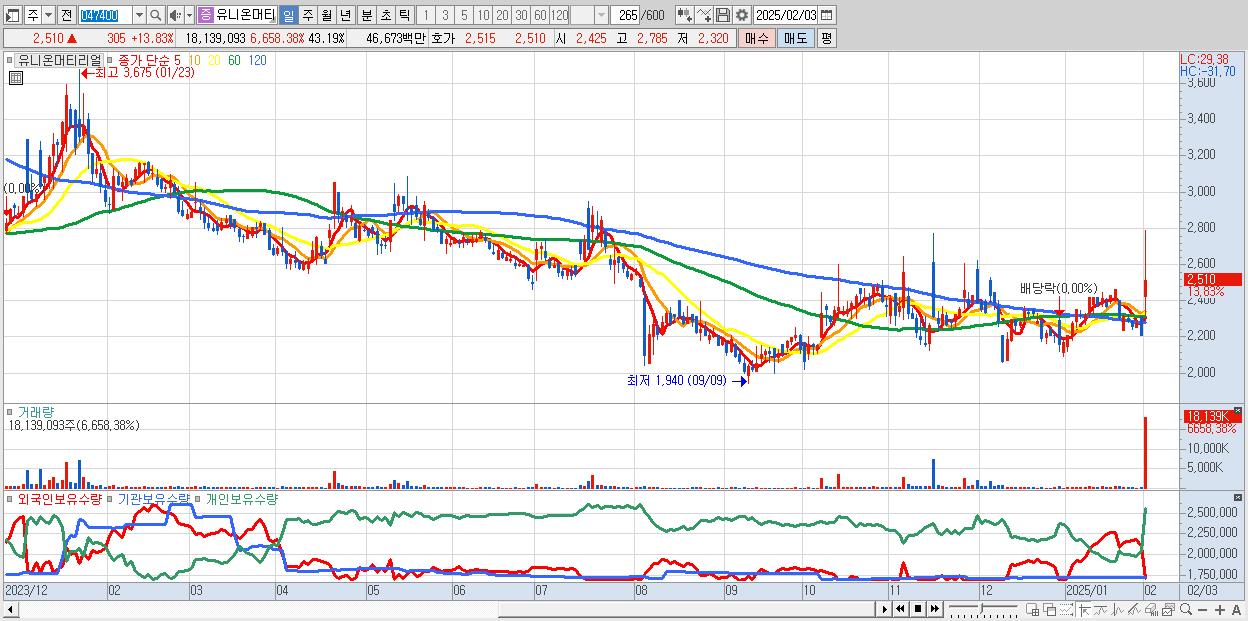
Task: Click the magnifier zoom icon at bottom-right
Action: click(x=1186, y=609)
